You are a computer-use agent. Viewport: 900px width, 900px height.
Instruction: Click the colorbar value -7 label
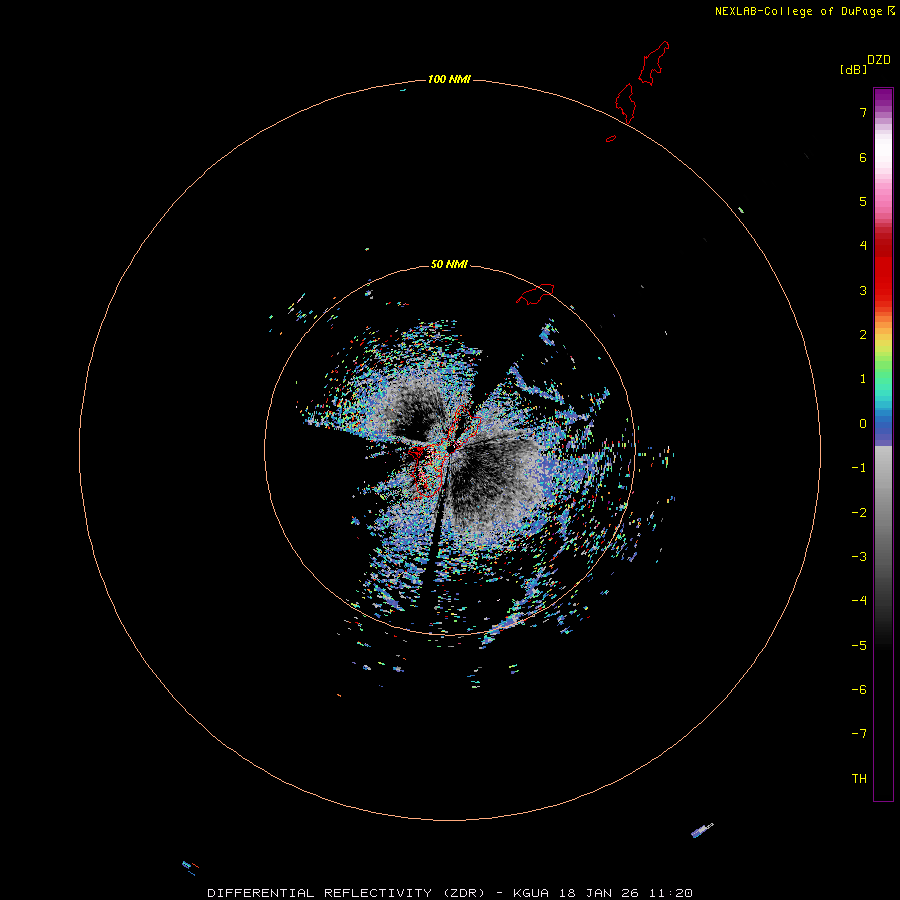click(859, 734)
